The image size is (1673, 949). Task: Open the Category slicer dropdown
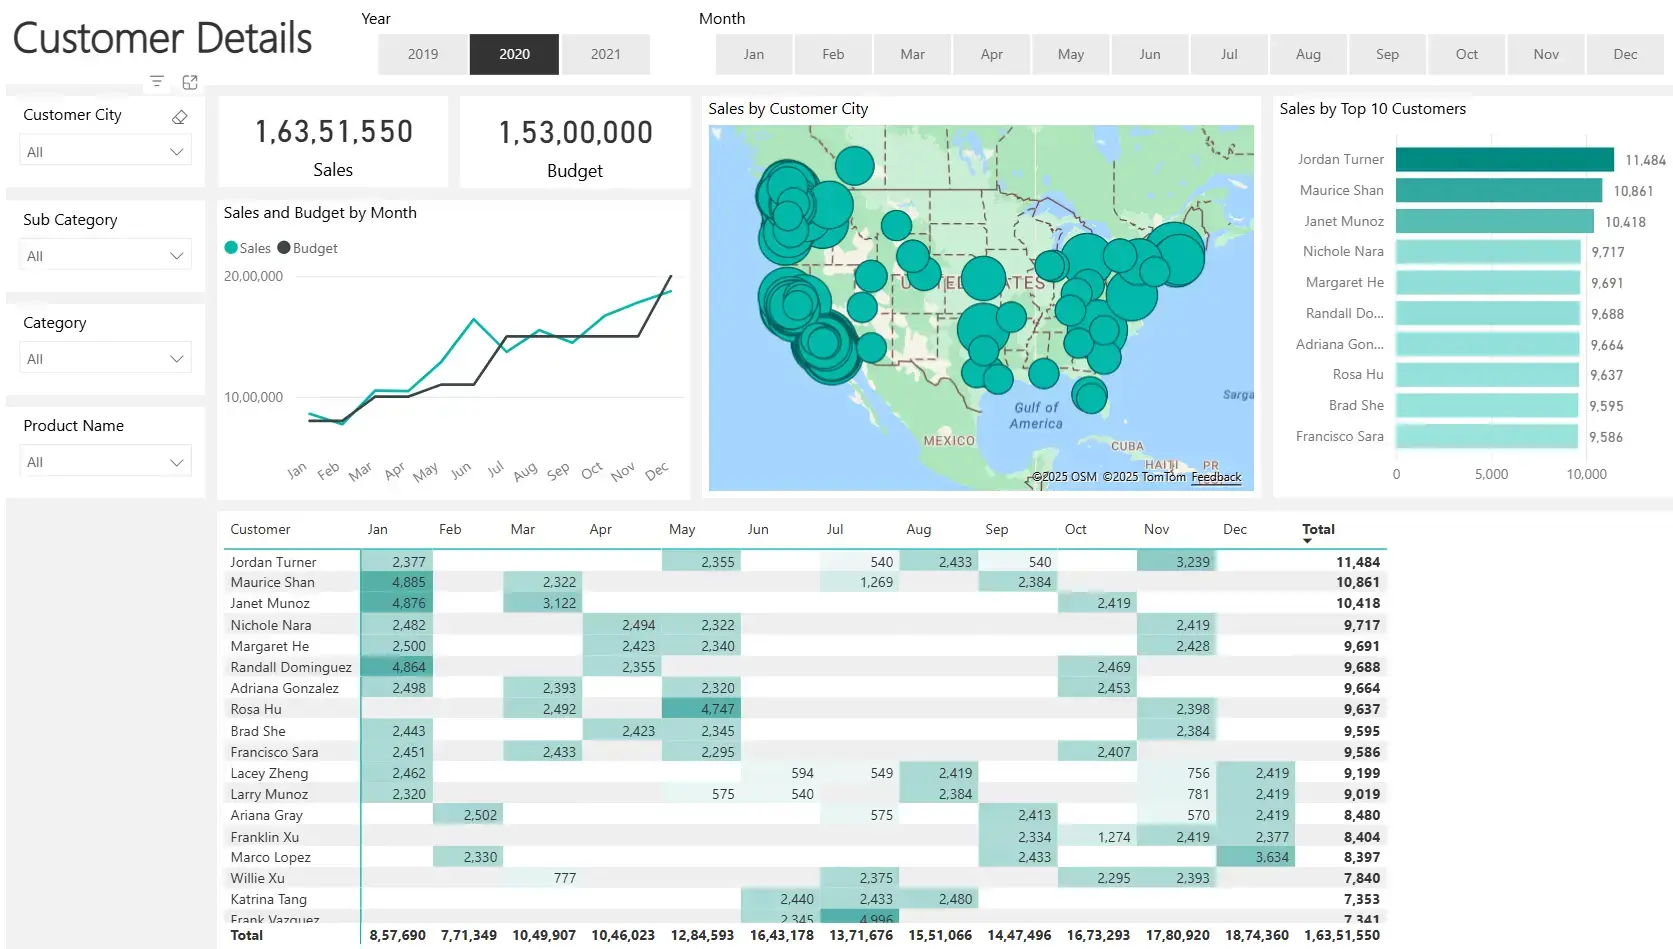coord(177,357)
